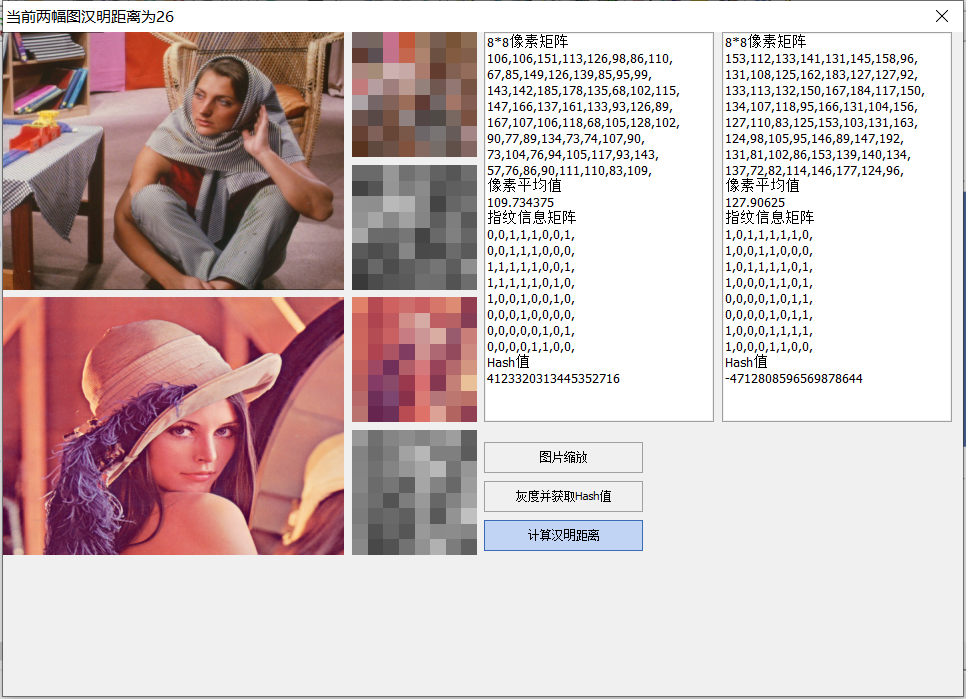Image resolution: width=966 pixels, height=699 pixels.
Task: Click the right panel's 指纹信息矩阵 heading
Action: 769,217
